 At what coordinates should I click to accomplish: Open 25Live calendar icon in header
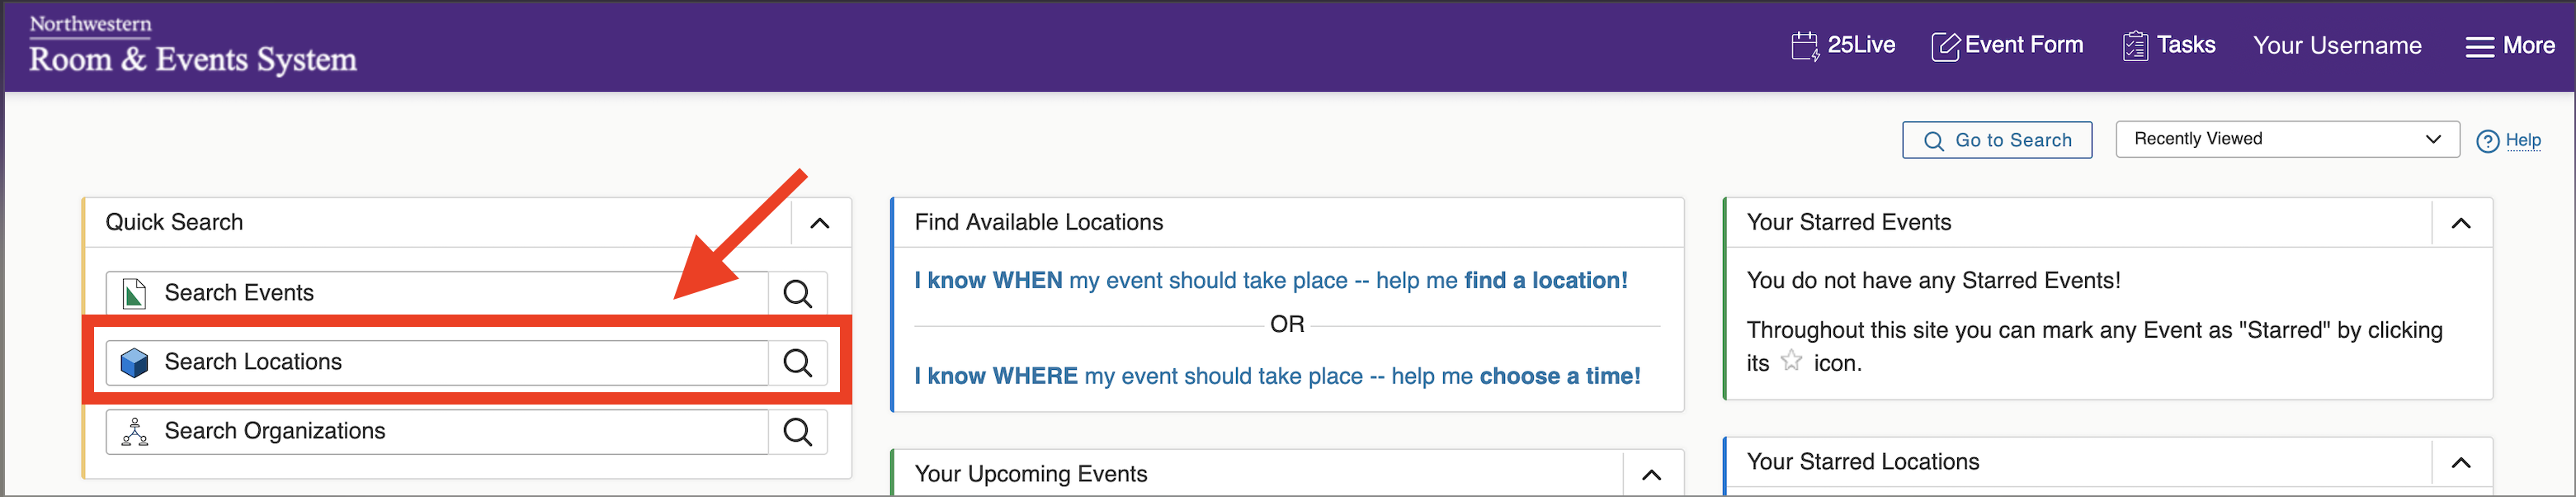1805,46
